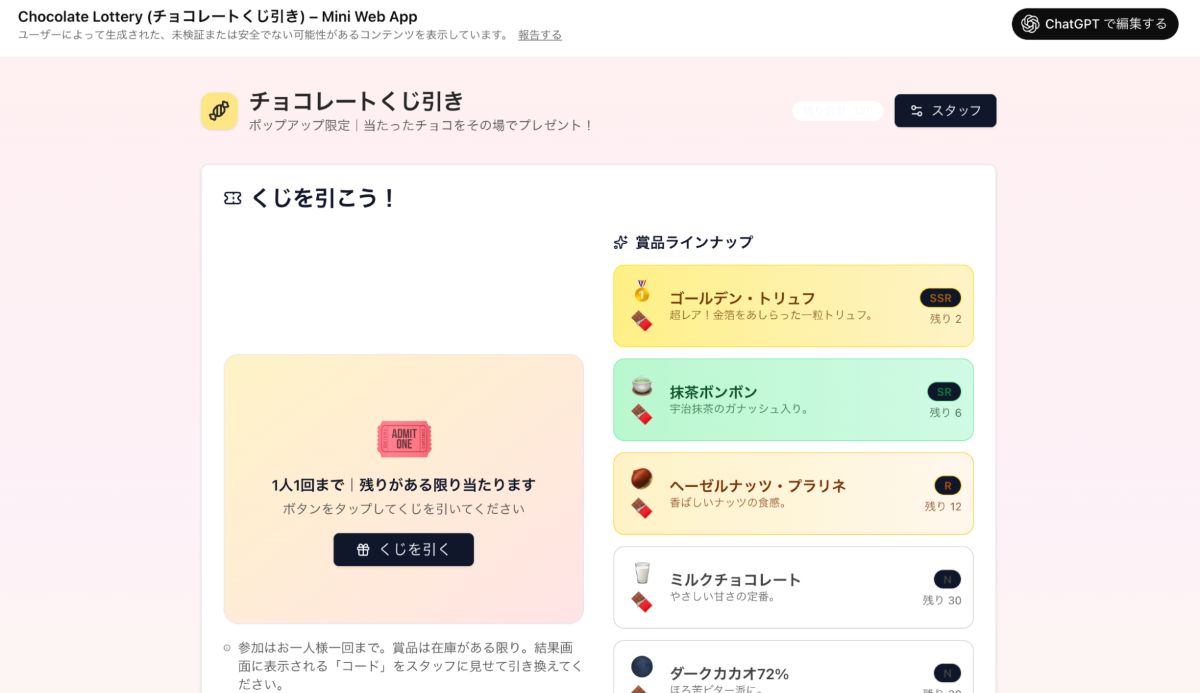This screenshot has height=693, width=1200.
Task: Click the gold medal icon on ゴールデン・トリュフ
Action: [x=641, y=291]
